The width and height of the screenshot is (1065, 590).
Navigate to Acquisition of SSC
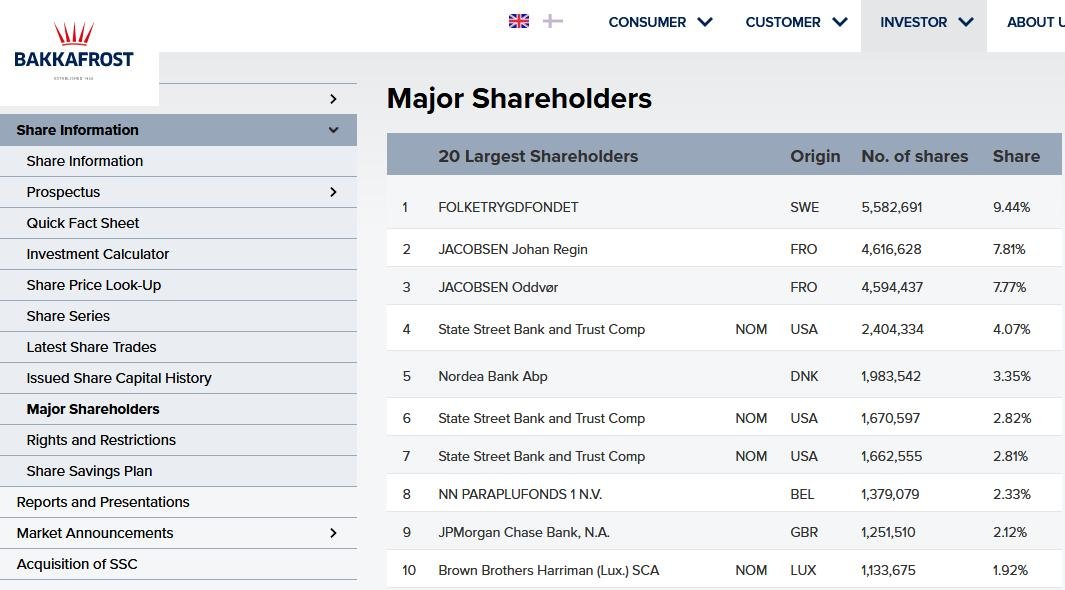pyautogui.click(x=76, y=564)
